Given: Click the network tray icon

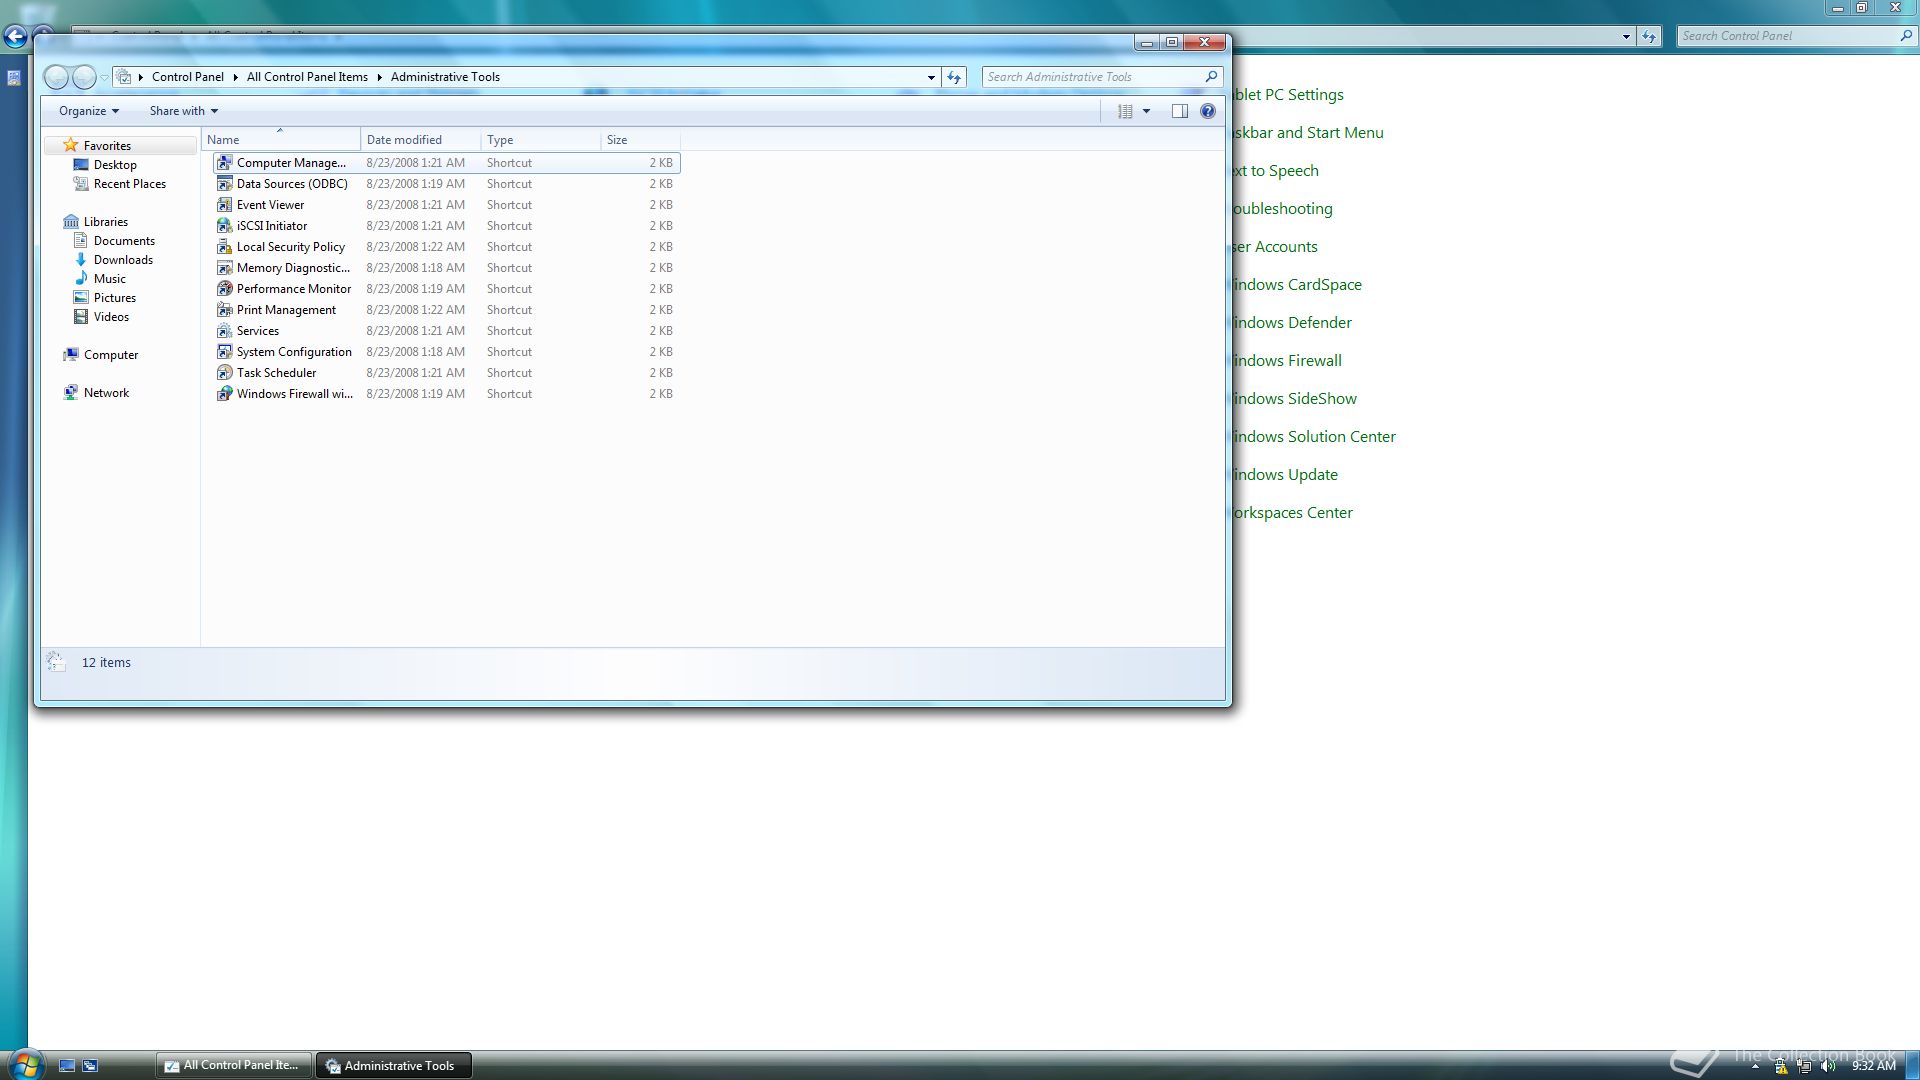Looking at the screenshot, I should [1805, 1066].
